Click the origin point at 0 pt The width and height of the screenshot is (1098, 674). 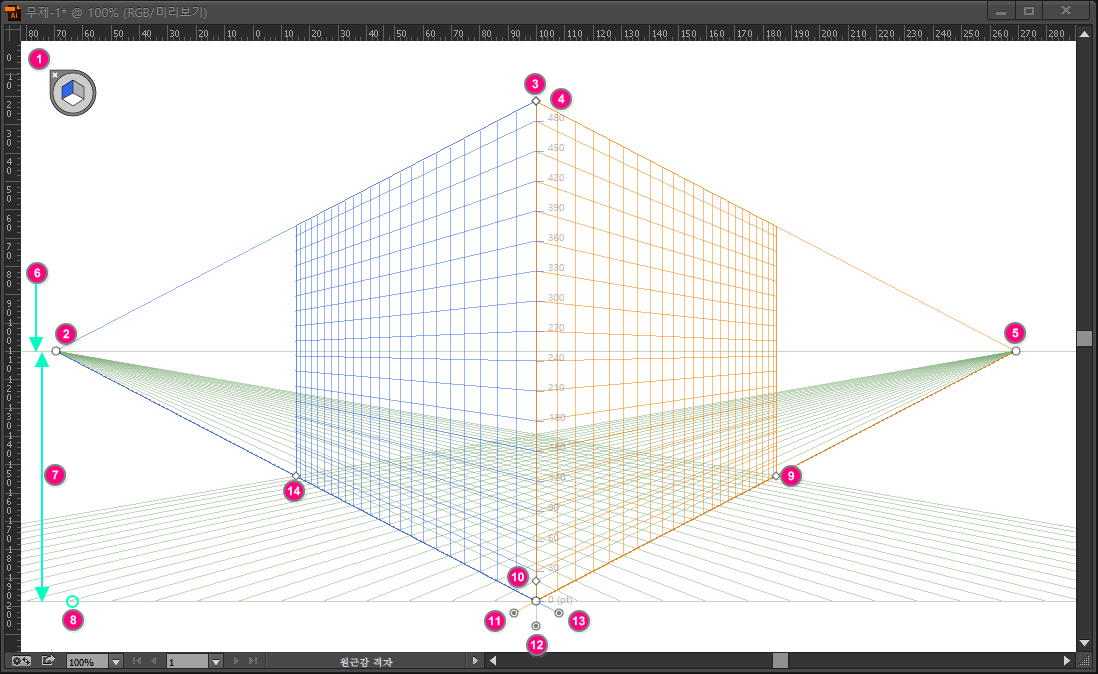[536, 601]
